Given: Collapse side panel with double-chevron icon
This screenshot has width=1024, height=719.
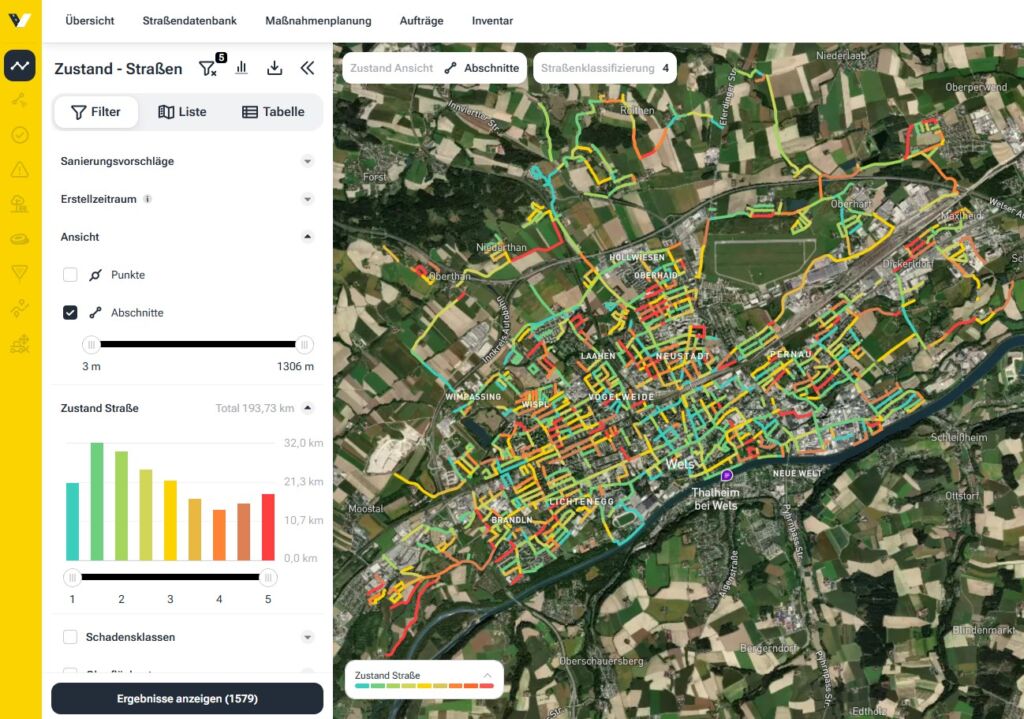Looking at the screenshot, I should (308, 68).
